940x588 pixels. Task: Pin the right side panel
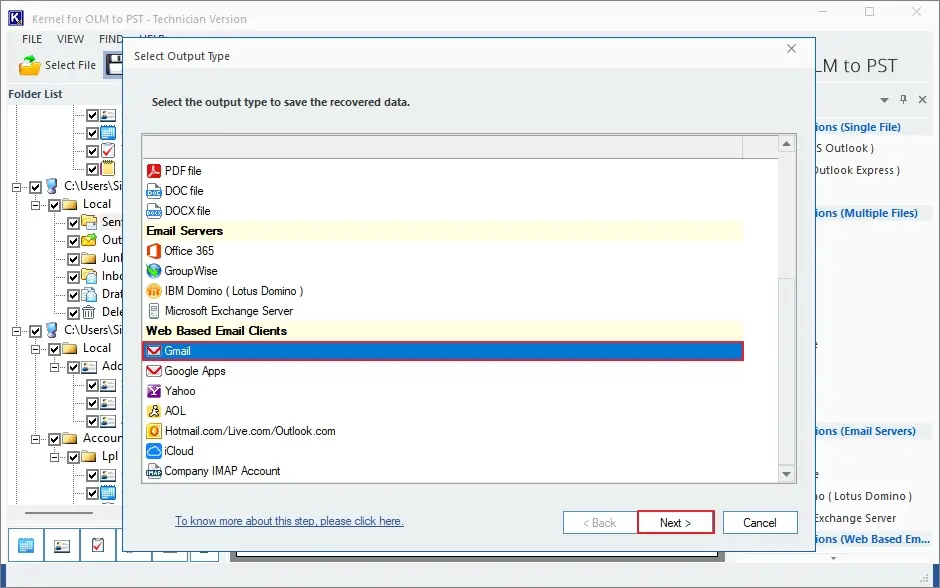(903, 99)
